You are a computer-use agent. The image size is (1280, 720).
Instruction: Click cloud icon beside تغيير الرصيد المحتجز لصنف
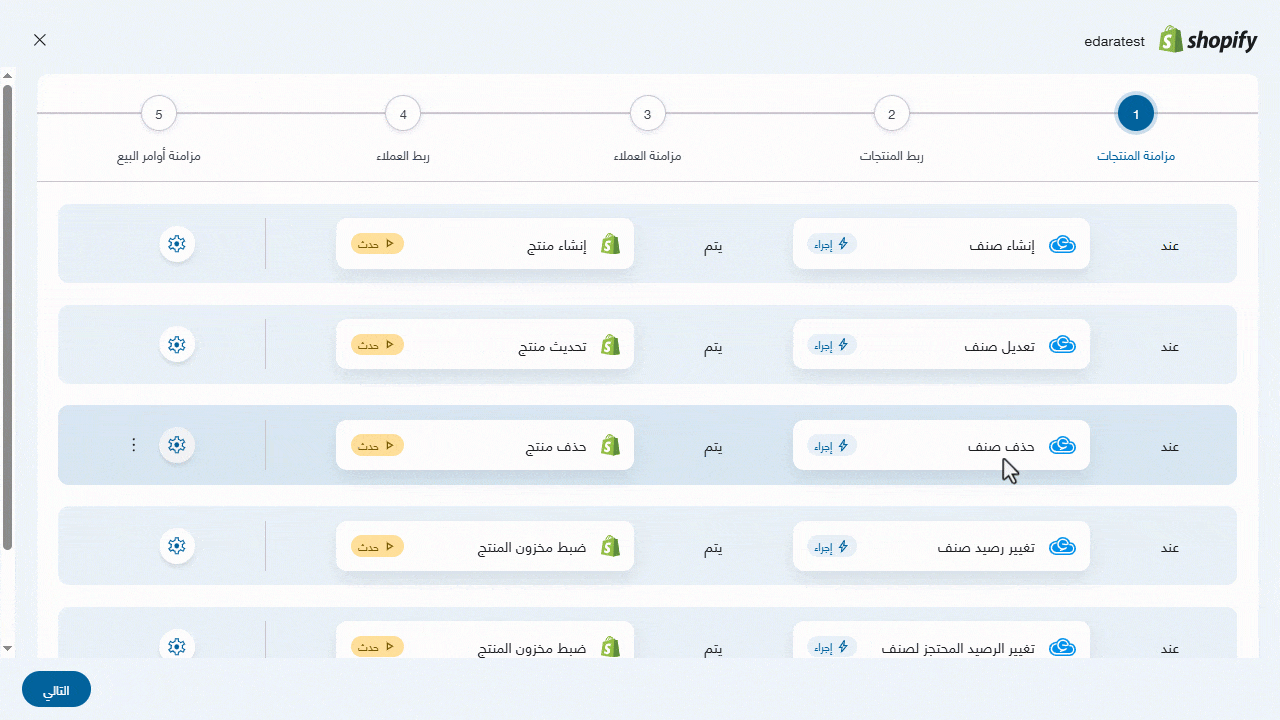pos(1062,648)
